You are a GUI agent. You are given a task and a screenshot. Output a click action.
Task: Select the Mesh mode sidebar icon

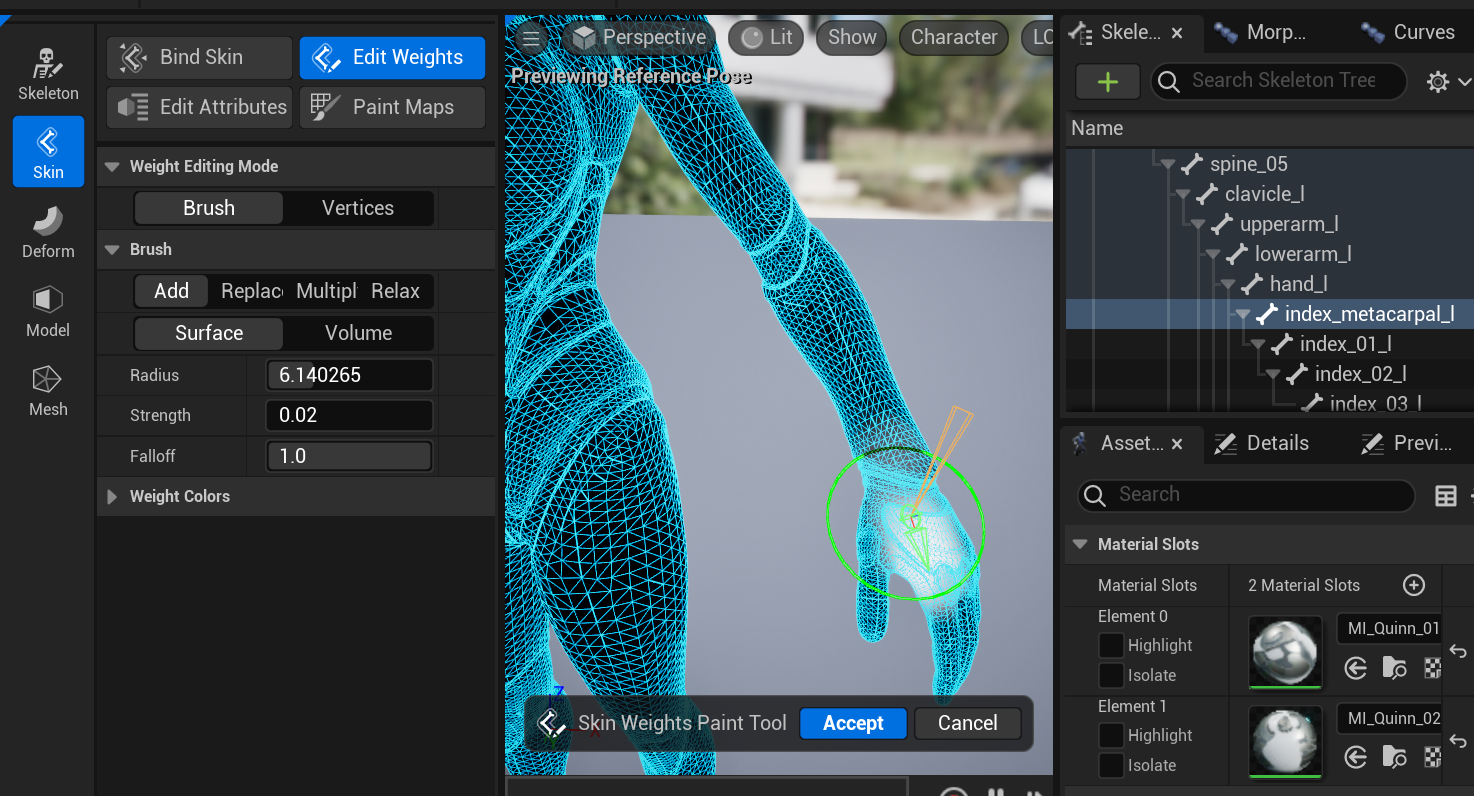48,389
